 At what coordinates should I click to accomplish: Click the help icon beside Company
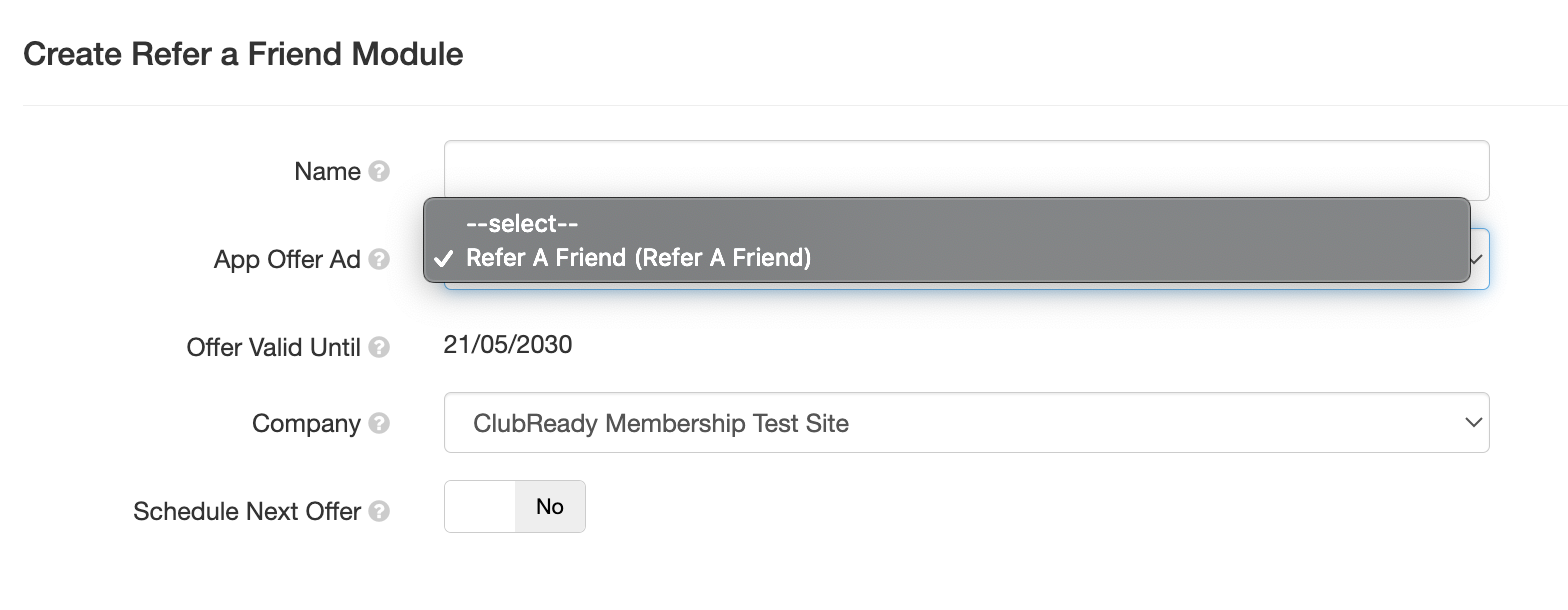pos(379,424)
